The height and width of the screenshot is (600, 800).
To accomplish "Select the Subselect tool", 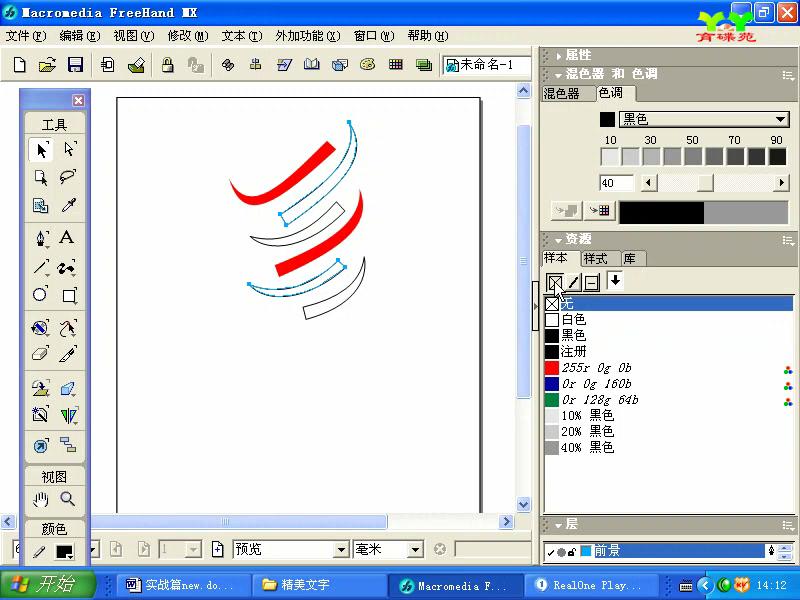I will tap(68, 149).
